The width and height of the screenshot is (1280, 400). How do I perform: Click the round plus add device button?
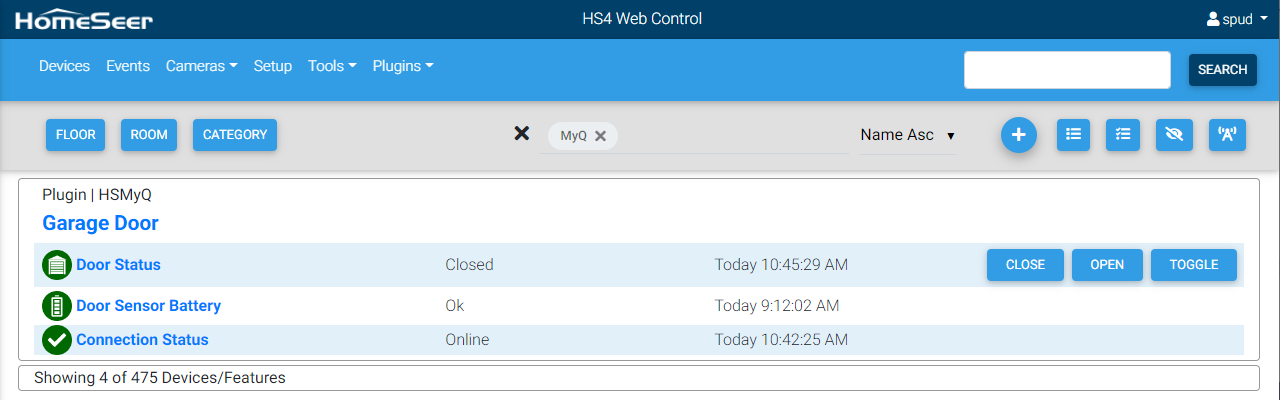coord(1018,135)
